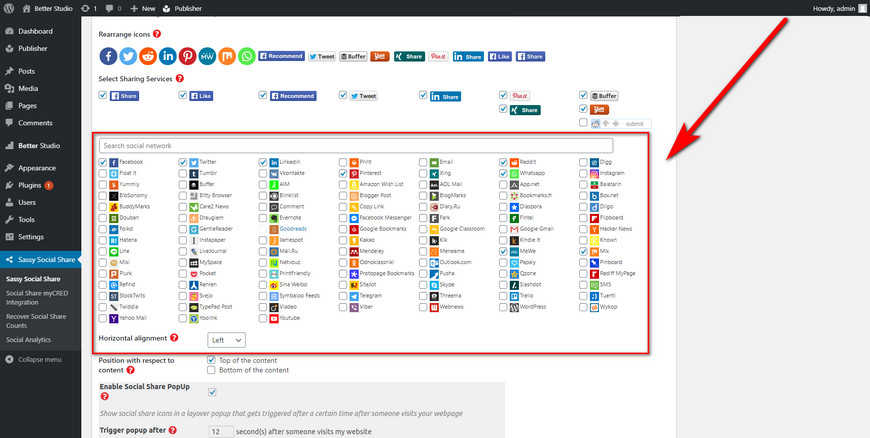870x438 pixels.
Task: Open the updates indicator in admin bar
Action: tap(88, 8)
